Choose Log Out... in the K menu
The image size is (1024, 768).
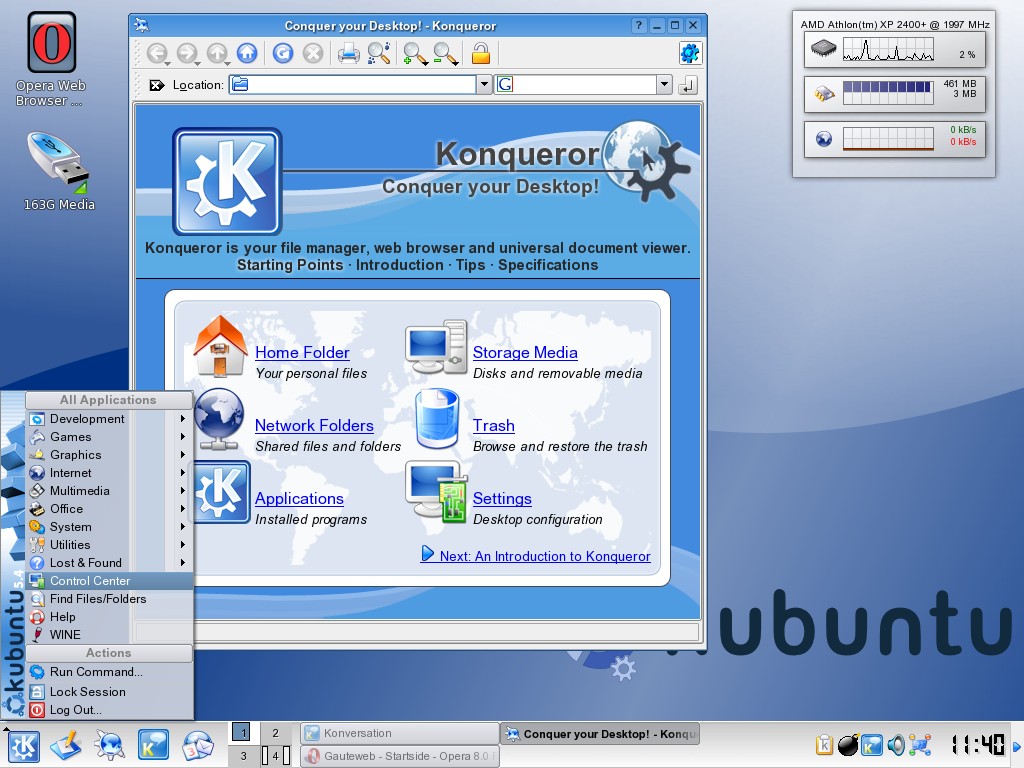pos(109,710)
